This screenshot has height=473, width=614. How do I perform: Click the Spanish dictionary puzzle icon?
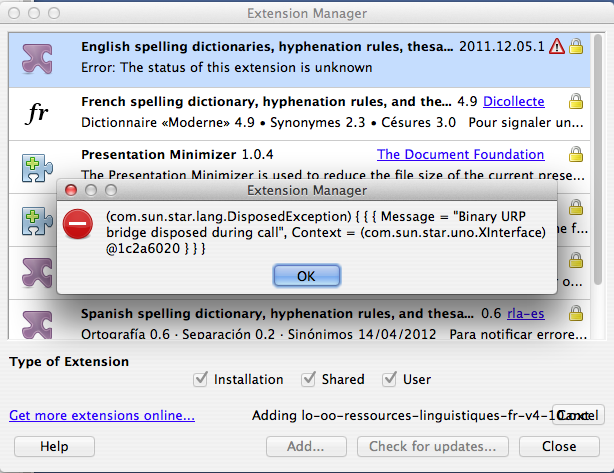(x=37, y=320)
